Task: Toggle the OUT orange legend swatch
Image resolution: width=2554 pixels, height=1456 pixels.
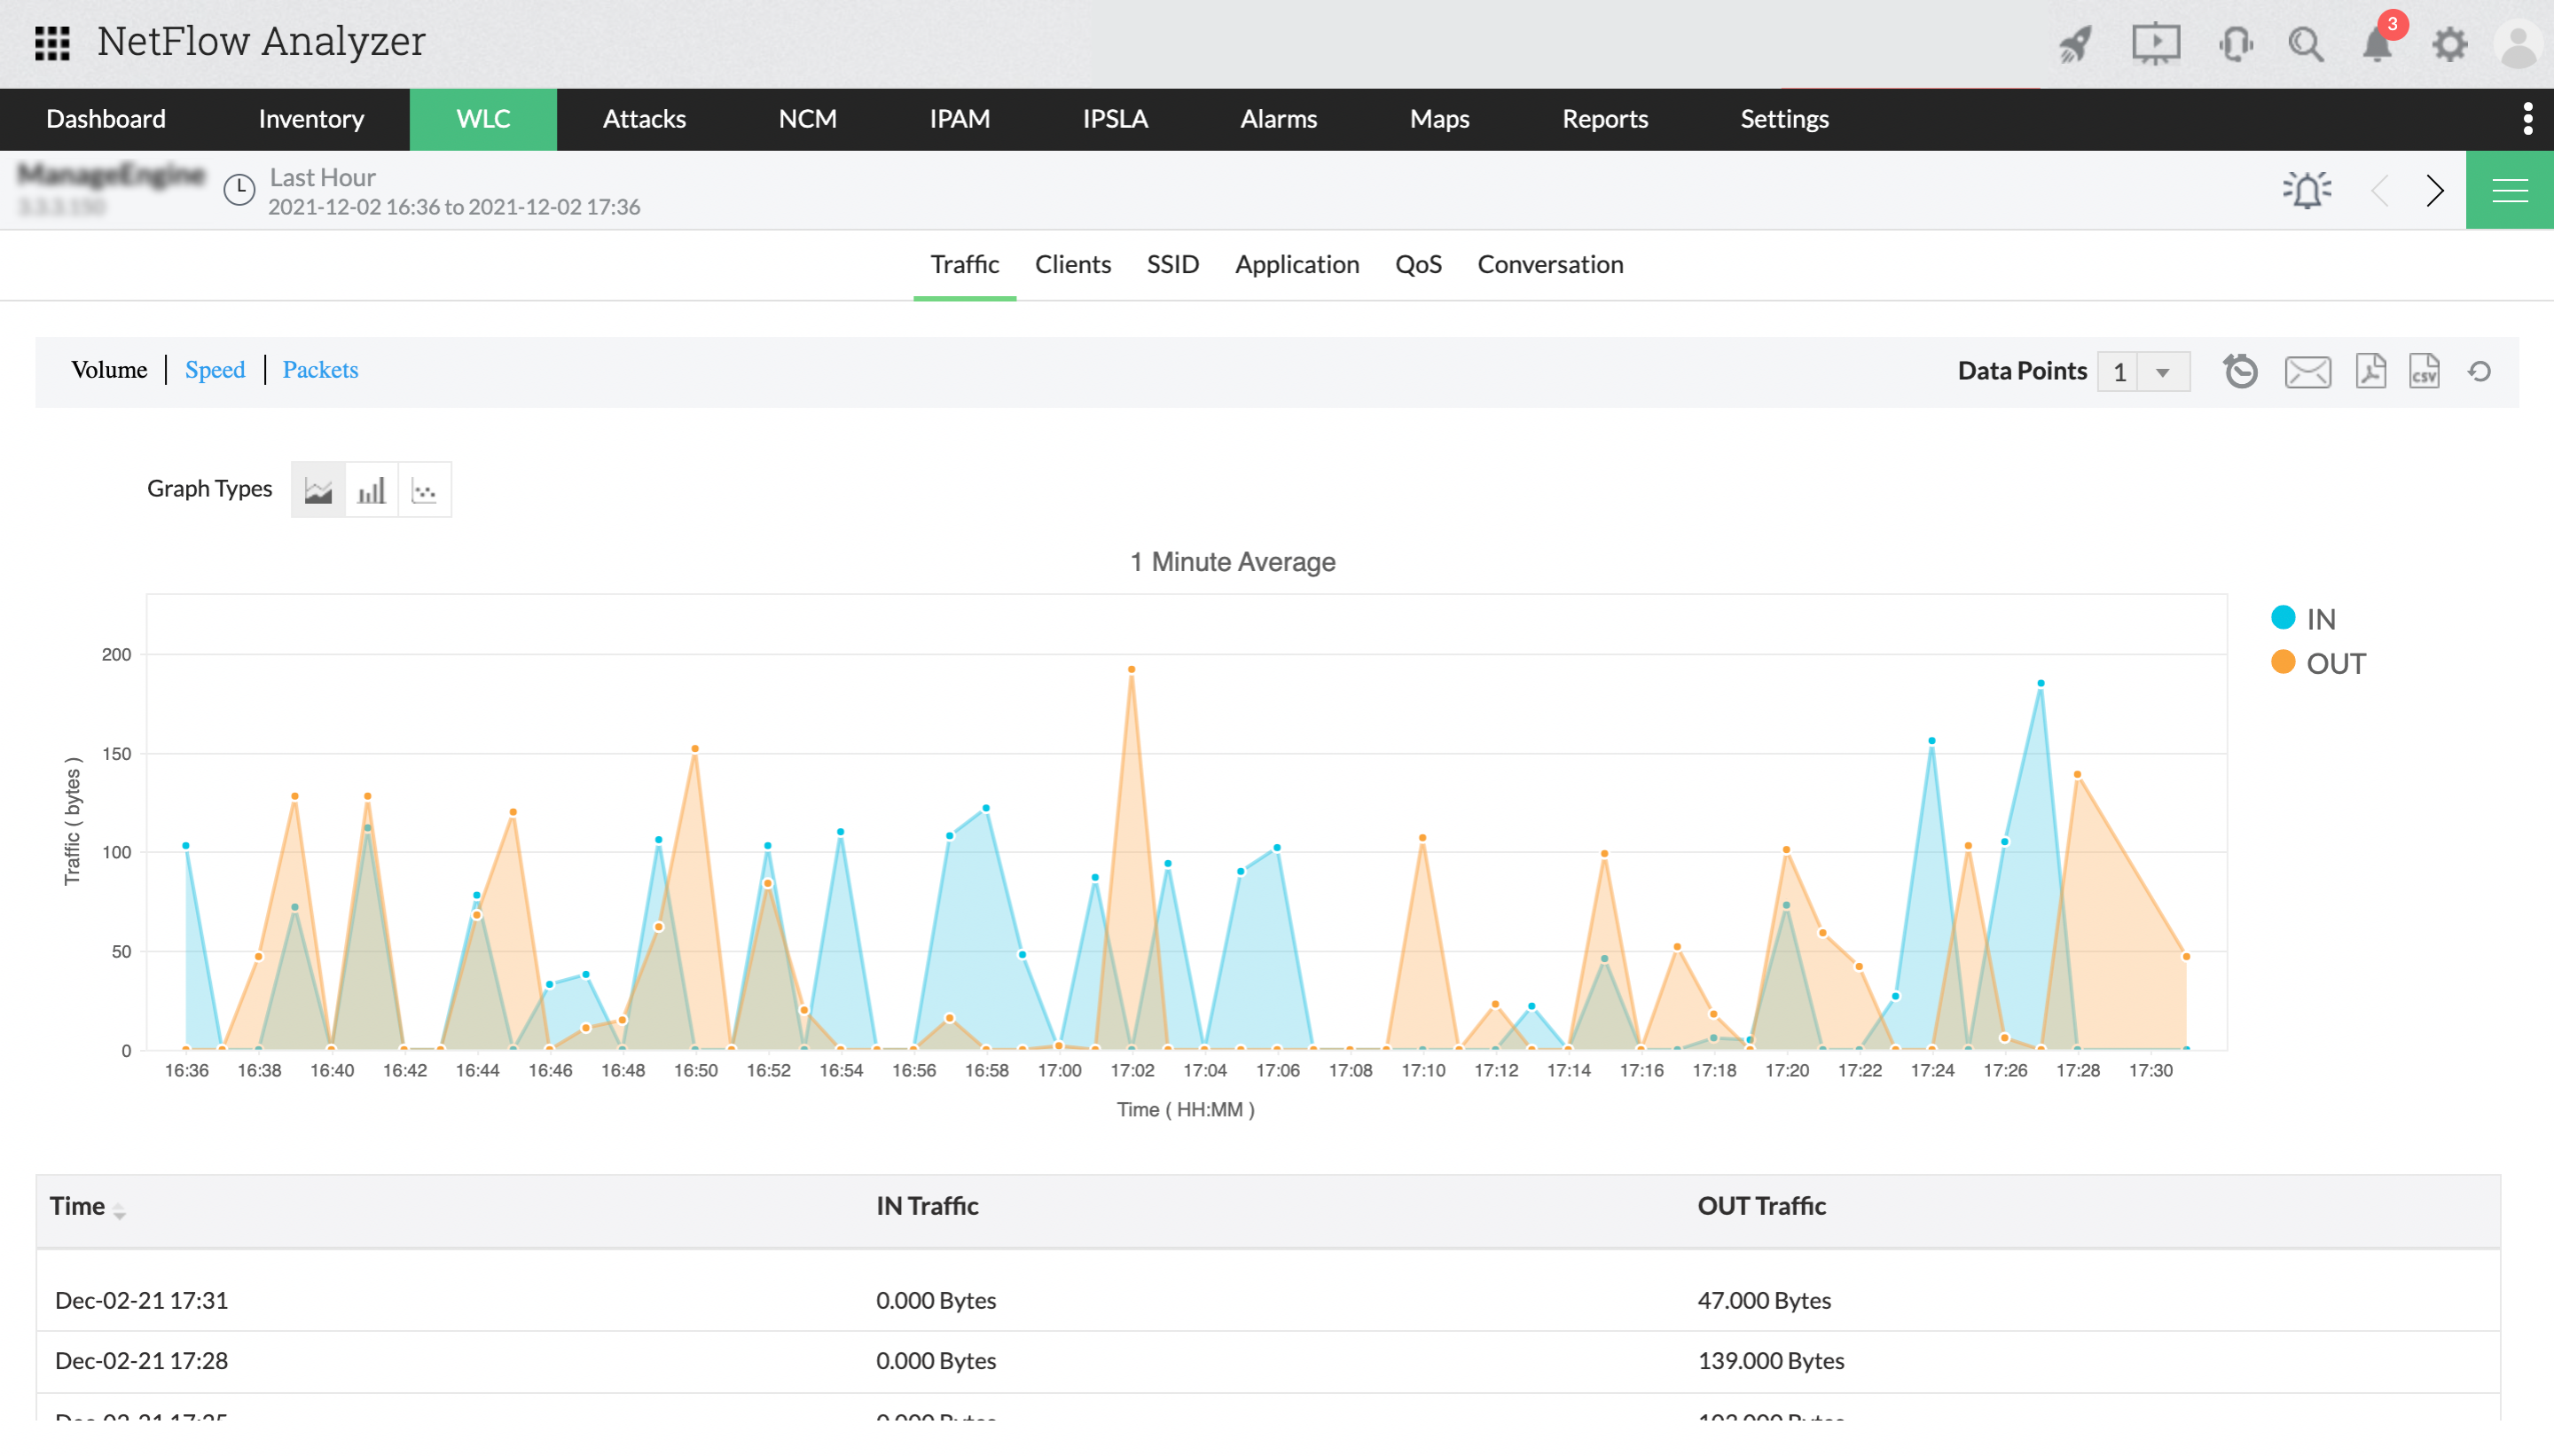Action: [x=2283, y=662]
